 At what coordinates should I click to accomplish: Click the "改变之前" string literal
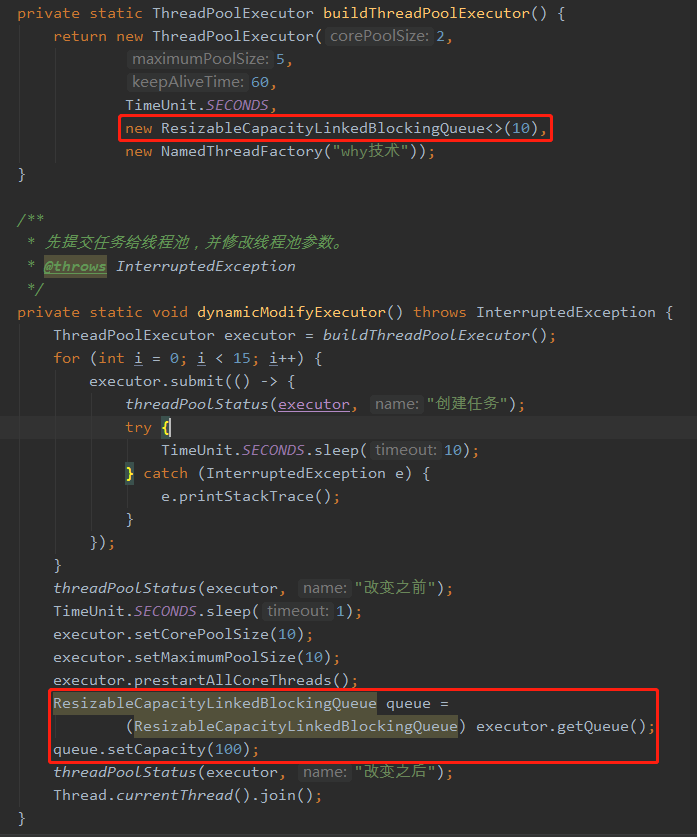[395, 588]
